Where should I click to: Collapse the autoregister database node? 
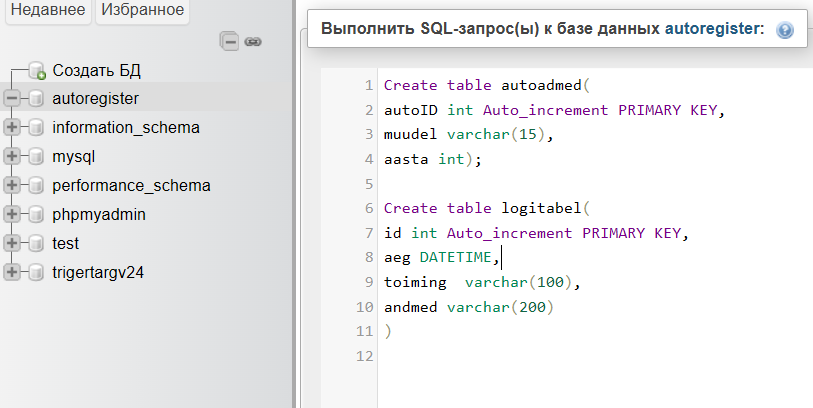[x=12, y=99]
